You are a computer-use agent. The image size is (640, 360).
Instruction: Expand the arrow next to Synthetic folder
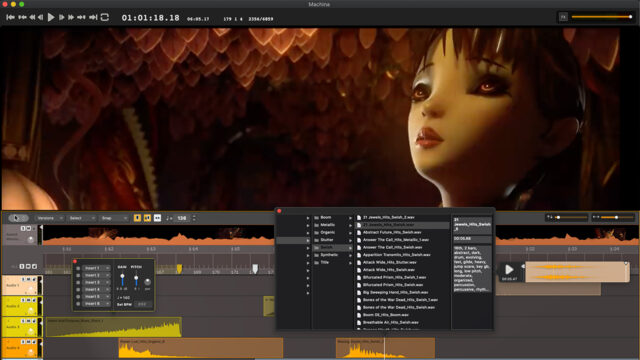point(350,255)
